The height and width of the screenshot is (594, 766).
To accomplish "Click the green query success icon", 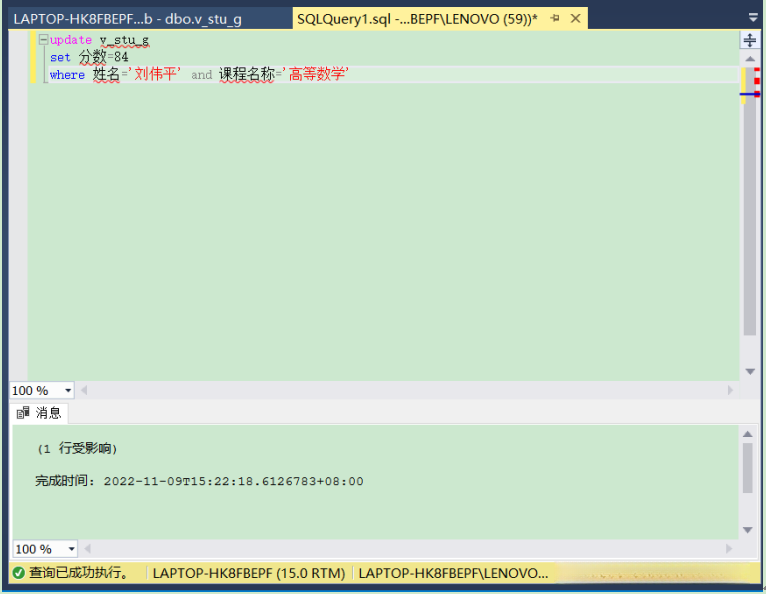I will [x=19, y=573].
